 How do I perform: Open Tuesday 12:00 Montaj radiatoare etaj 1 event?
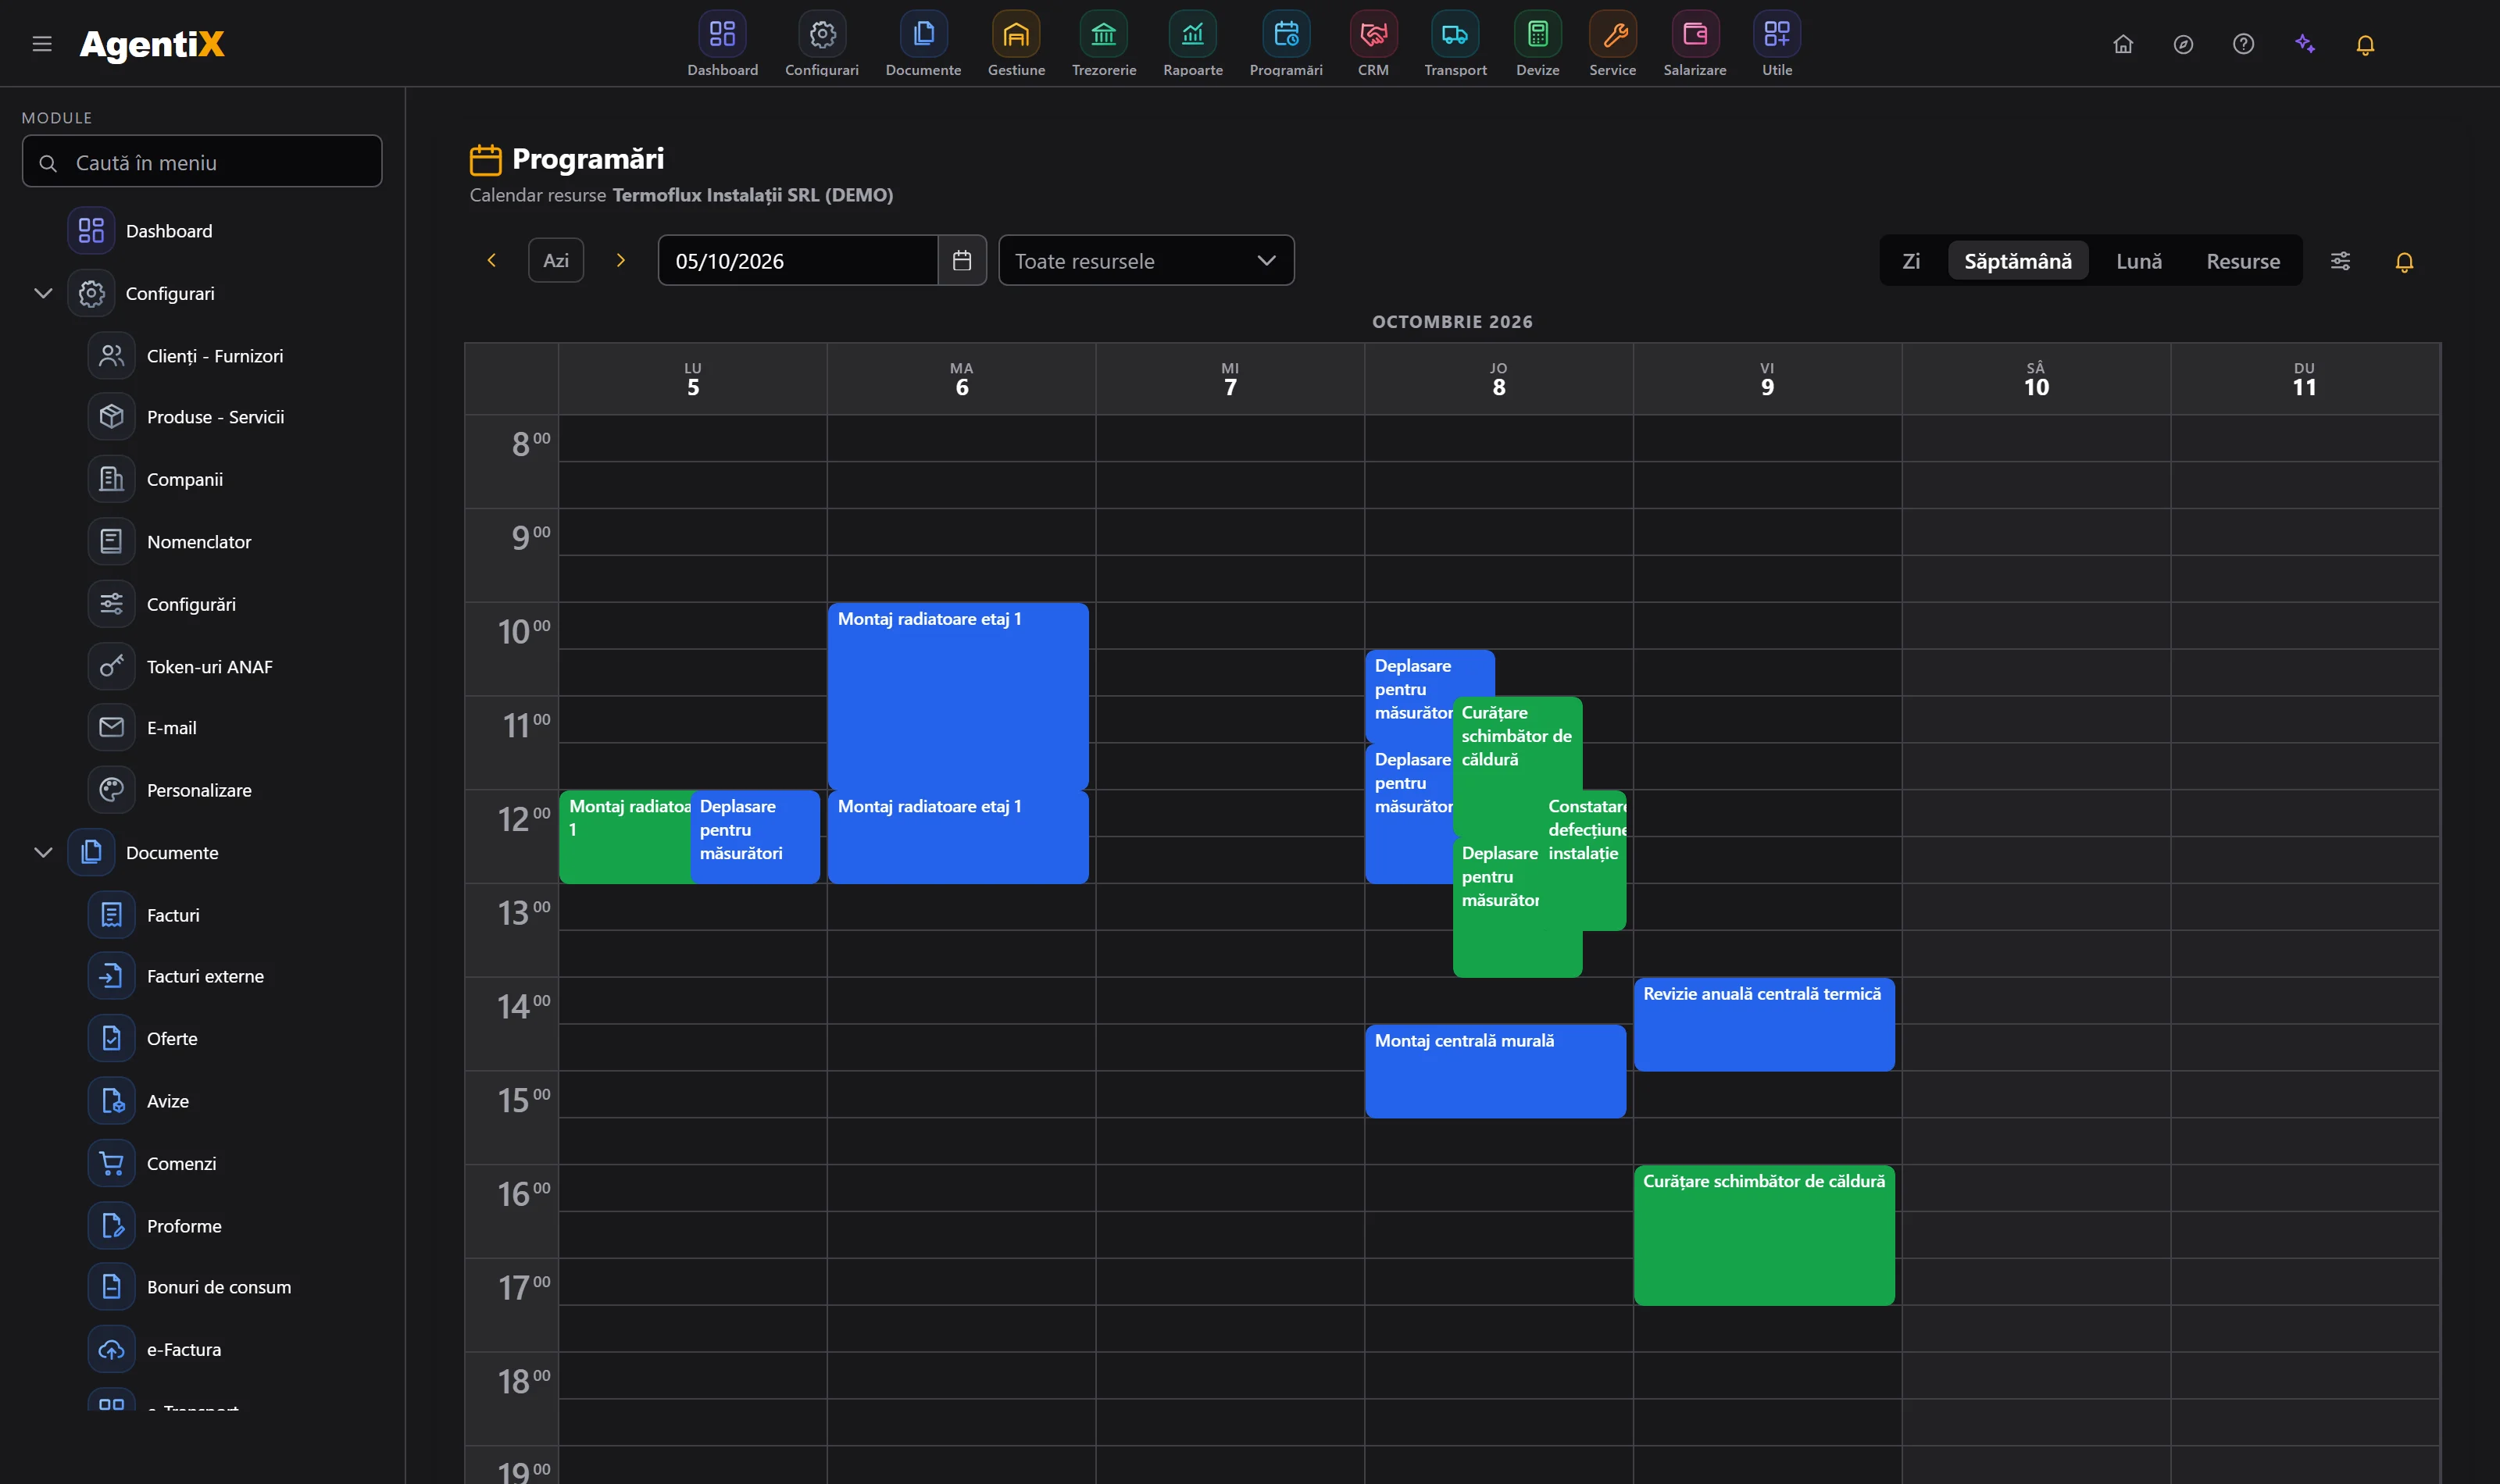(958, 836)
